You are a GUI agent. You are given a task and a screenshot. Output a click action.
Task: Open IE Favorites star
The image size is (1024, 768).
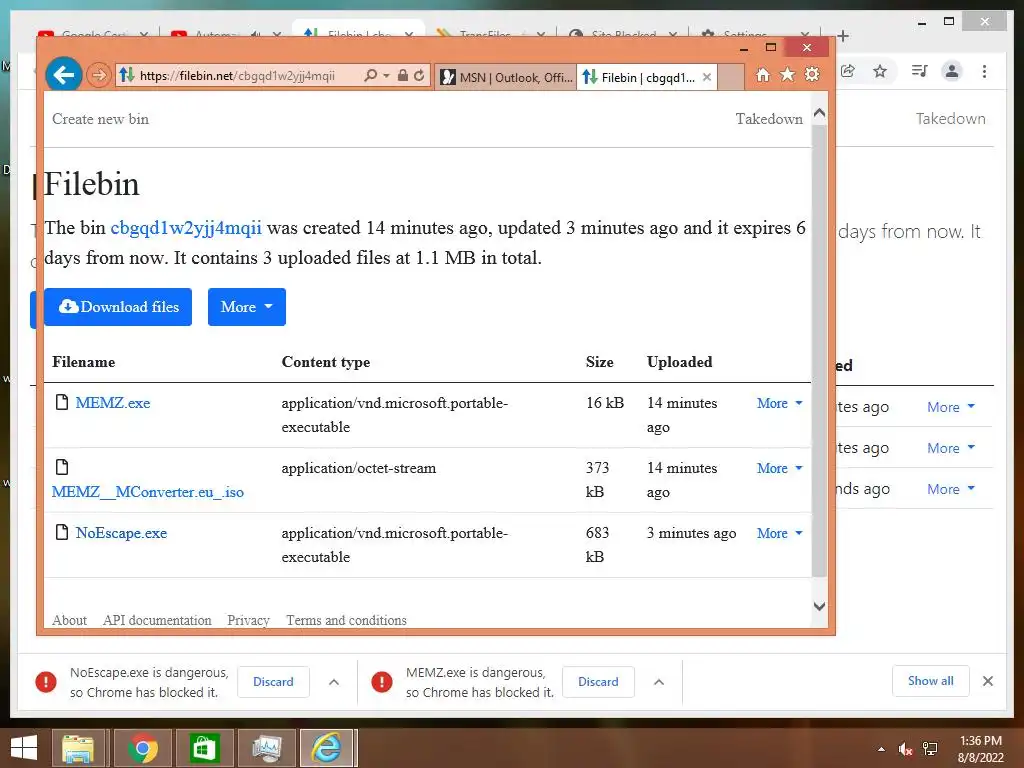[788, 74]
